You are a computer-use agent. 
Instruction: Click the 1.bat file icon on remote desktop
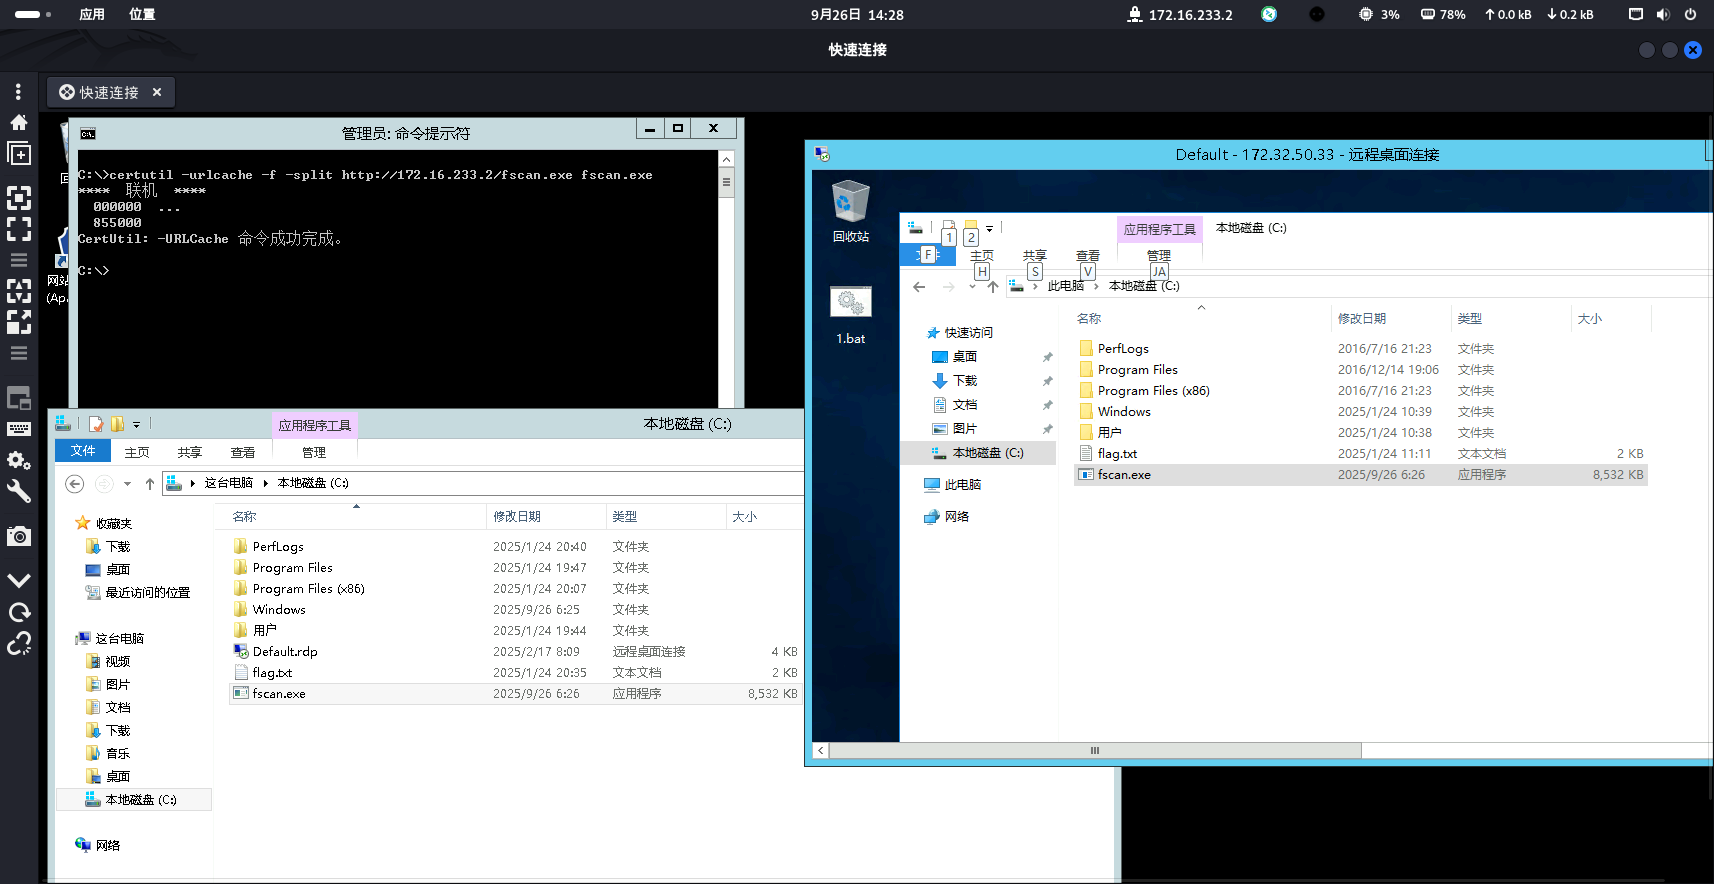pyautogui.click(x=851, y=315)
